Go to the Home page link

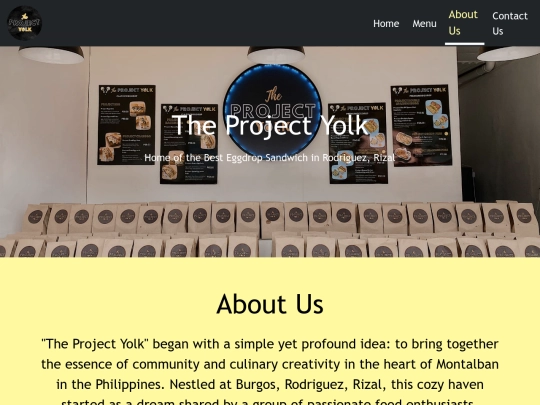point(386,23)
